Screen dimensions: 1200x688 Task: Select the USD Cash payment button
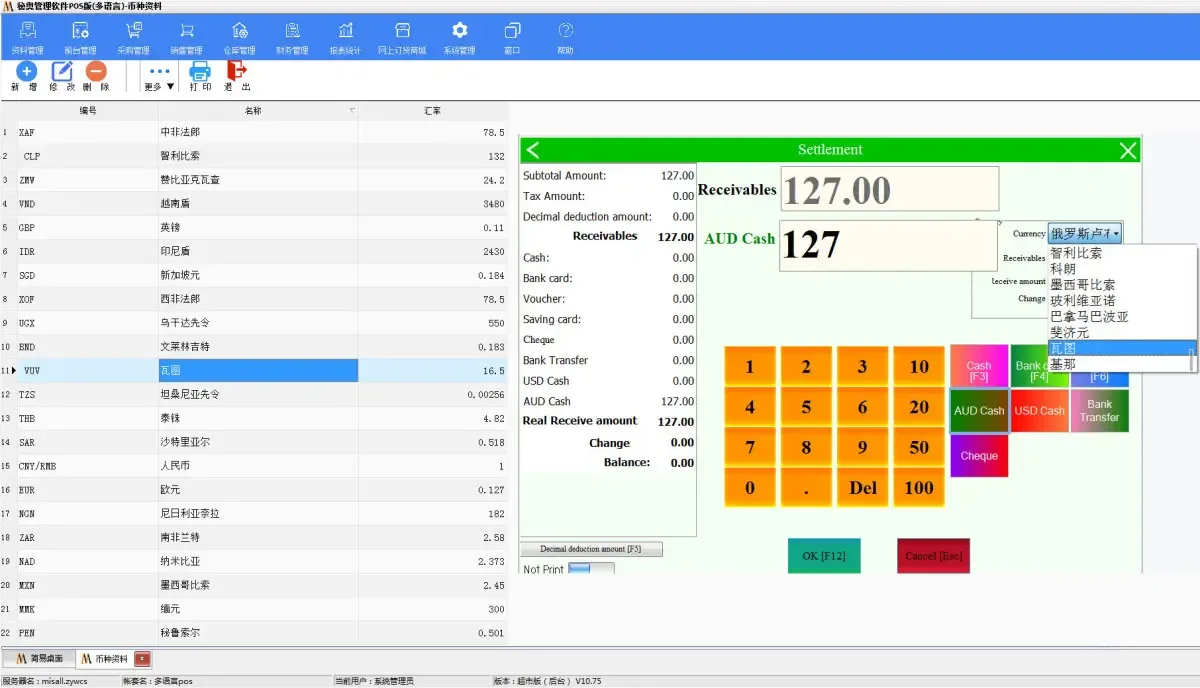pos(1040,411)
